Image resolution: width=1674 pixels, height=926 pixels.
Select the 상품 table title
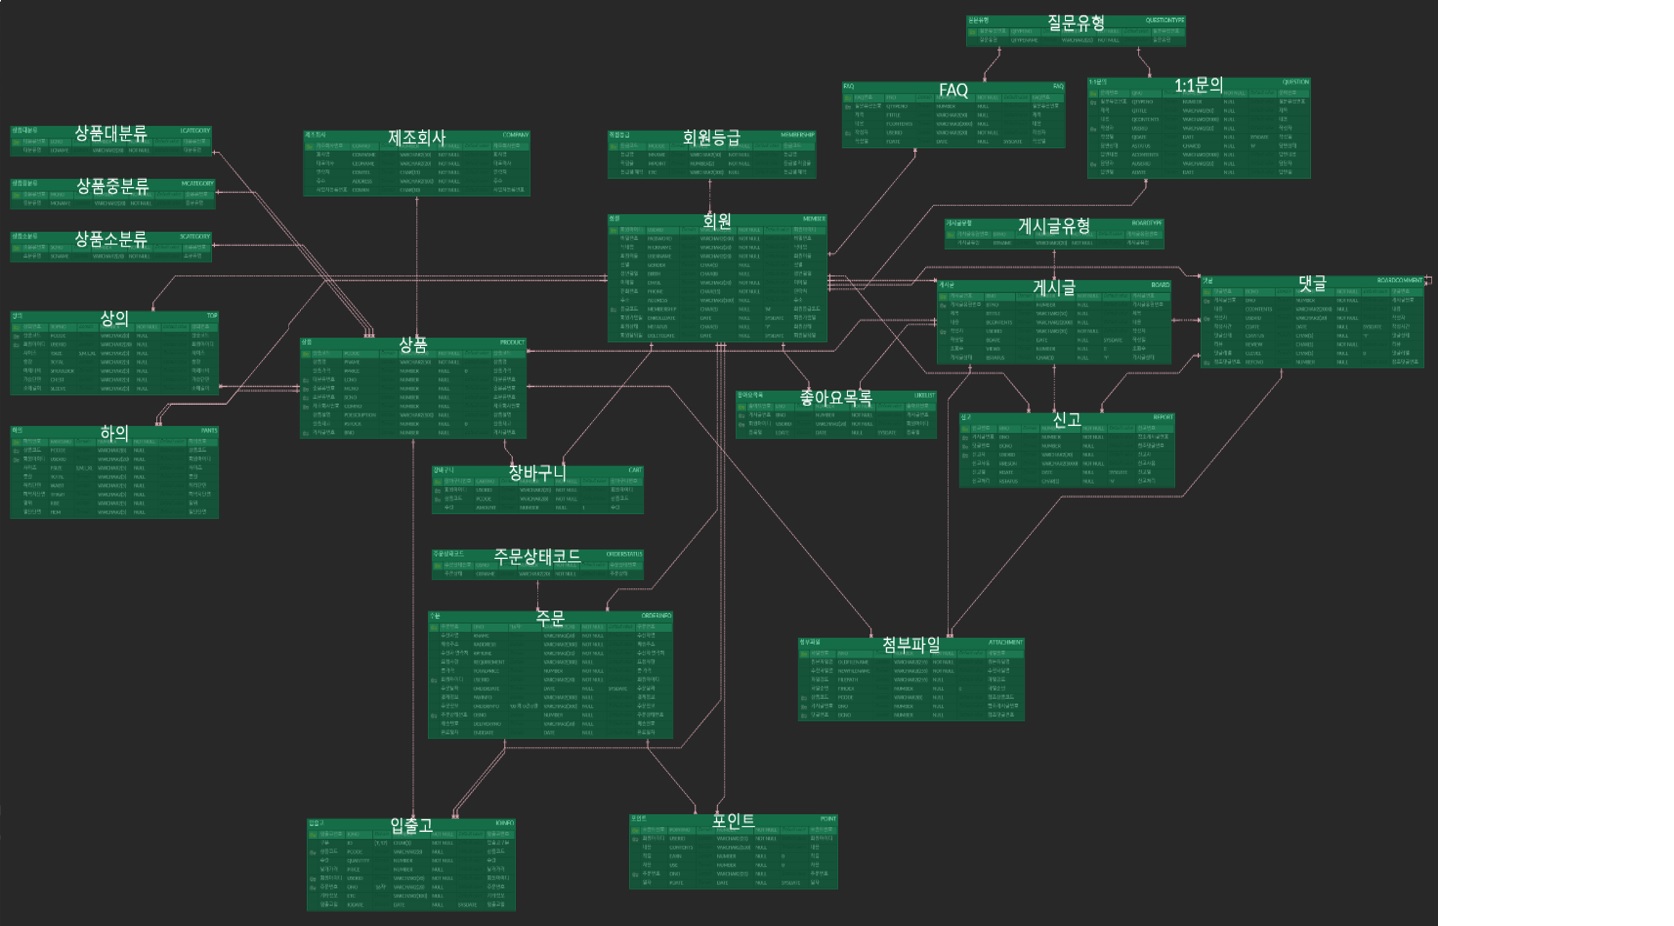tap(413, 345)
